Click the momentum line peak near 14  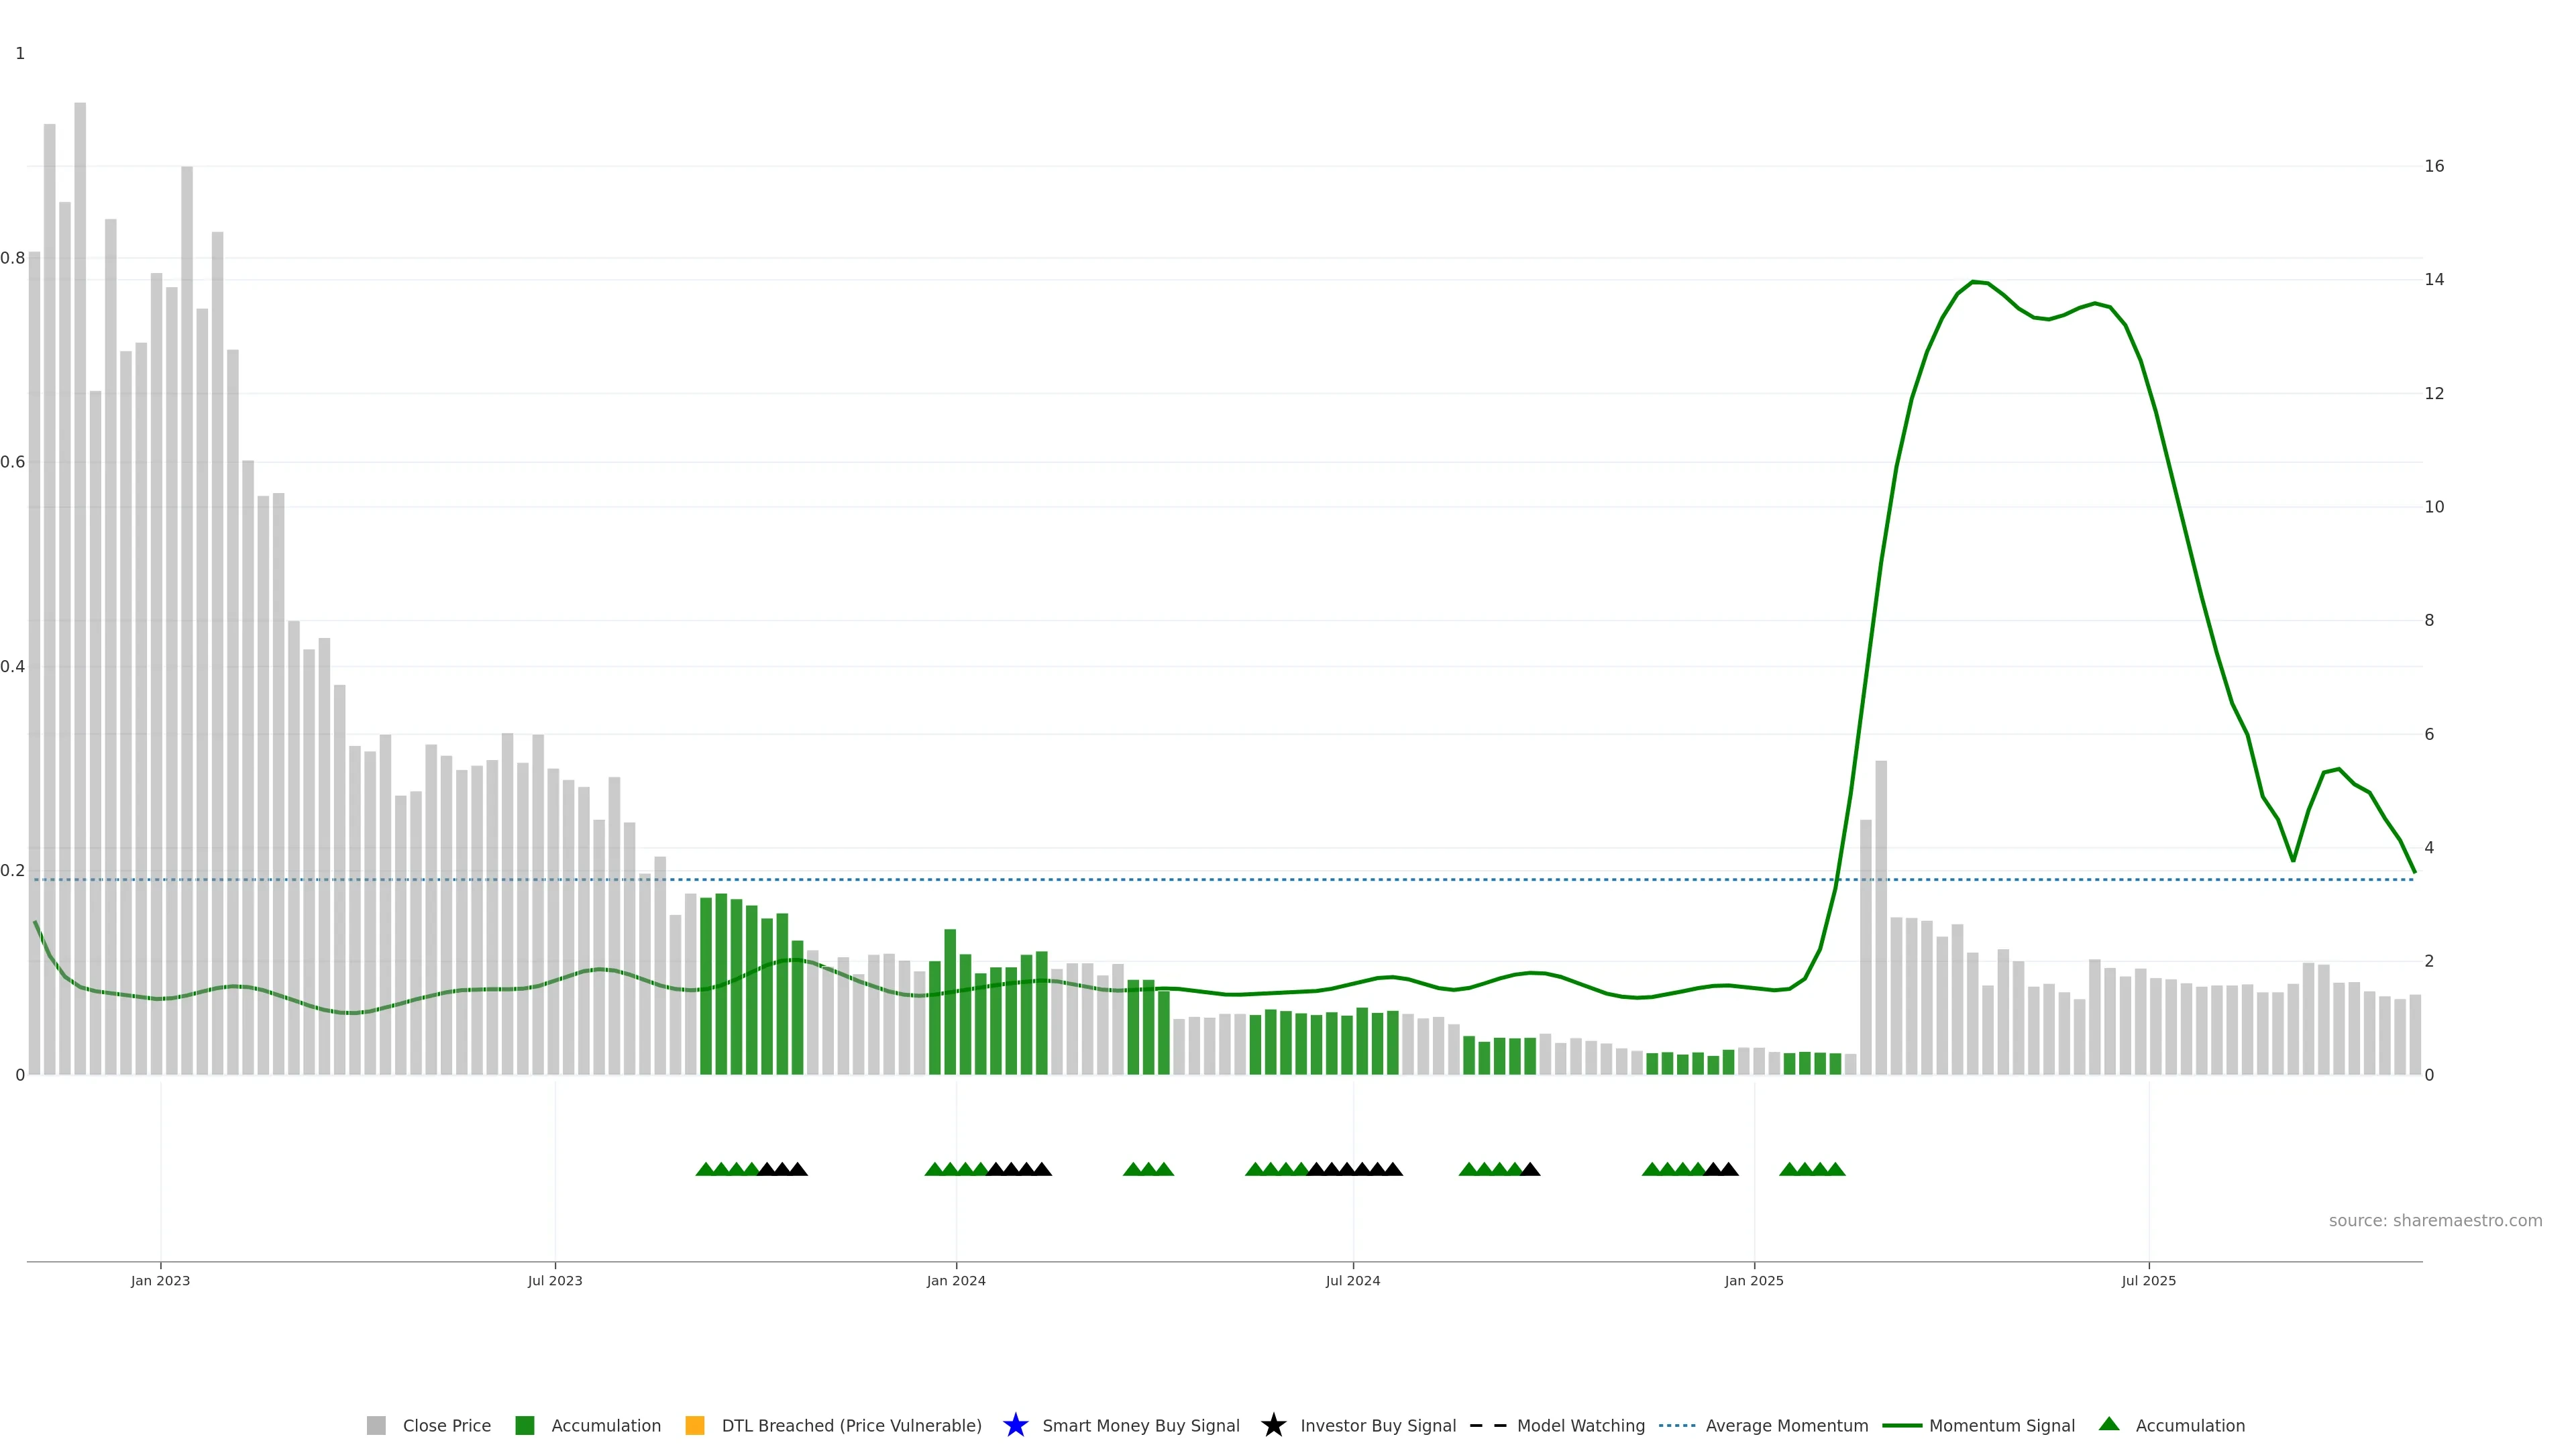tap(1973, 282)
